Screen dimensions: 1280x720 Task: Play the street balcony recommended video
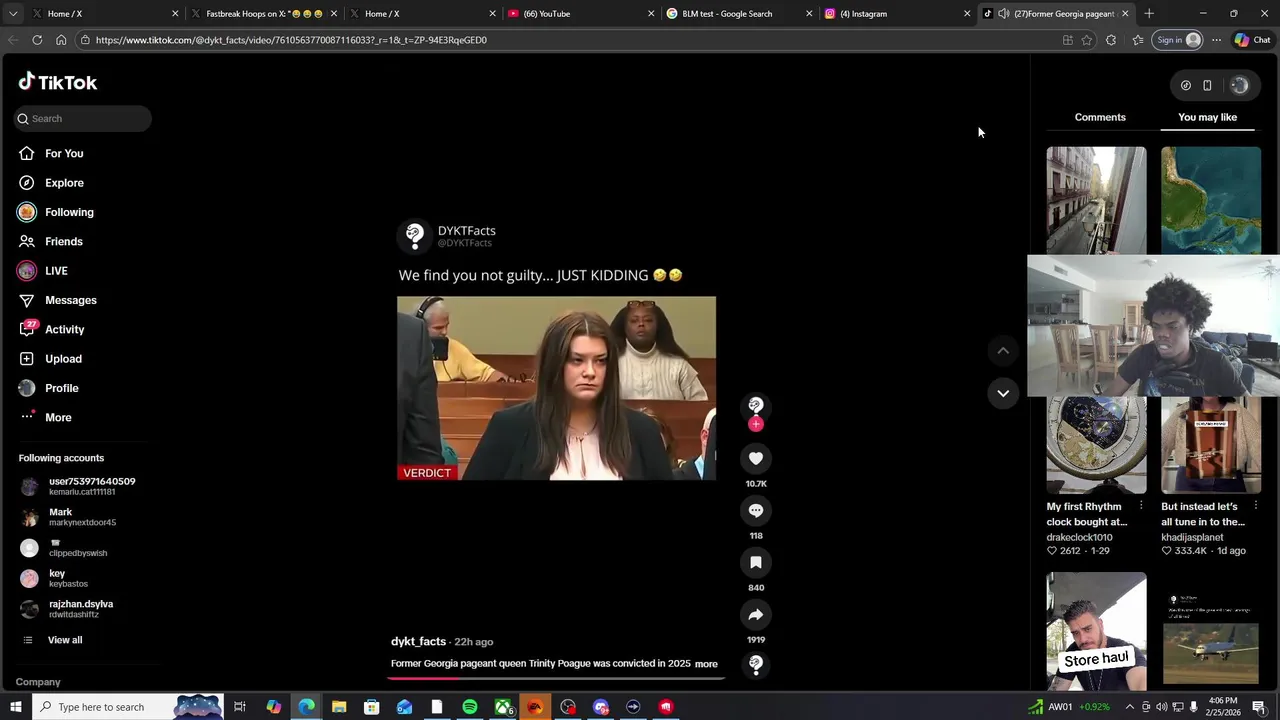click(1096, 200)
